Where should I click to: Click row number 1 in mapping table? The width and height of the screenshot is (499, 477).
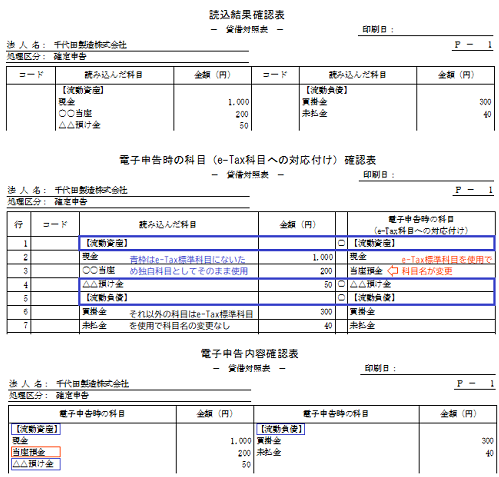tap(25, 244)
